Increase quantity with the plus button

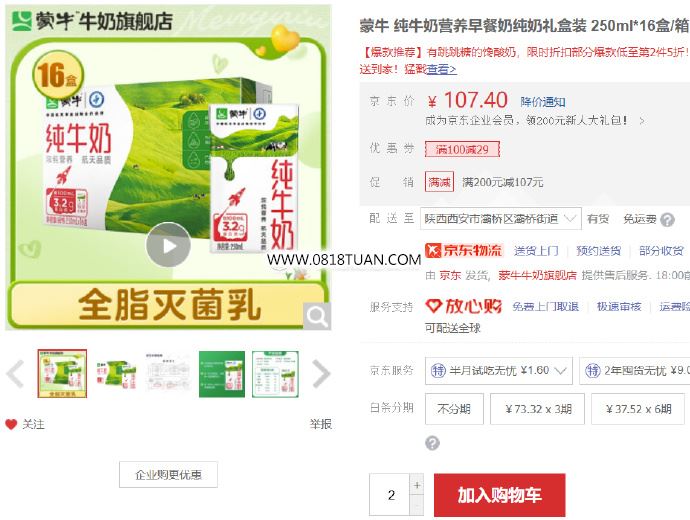click(417, 485)
